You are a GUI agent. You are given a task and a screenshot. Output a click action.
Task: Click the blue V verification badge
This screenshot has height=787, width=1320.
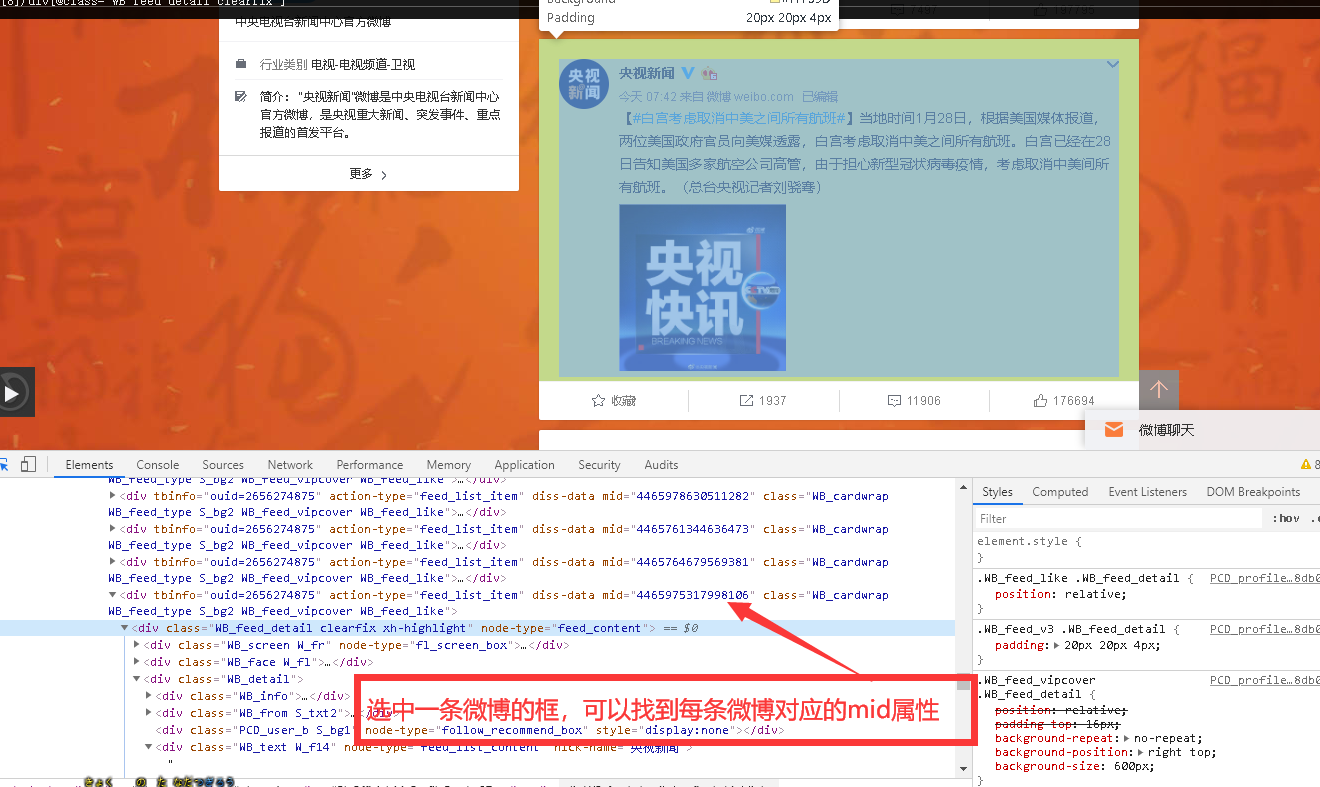pos(688,73)
